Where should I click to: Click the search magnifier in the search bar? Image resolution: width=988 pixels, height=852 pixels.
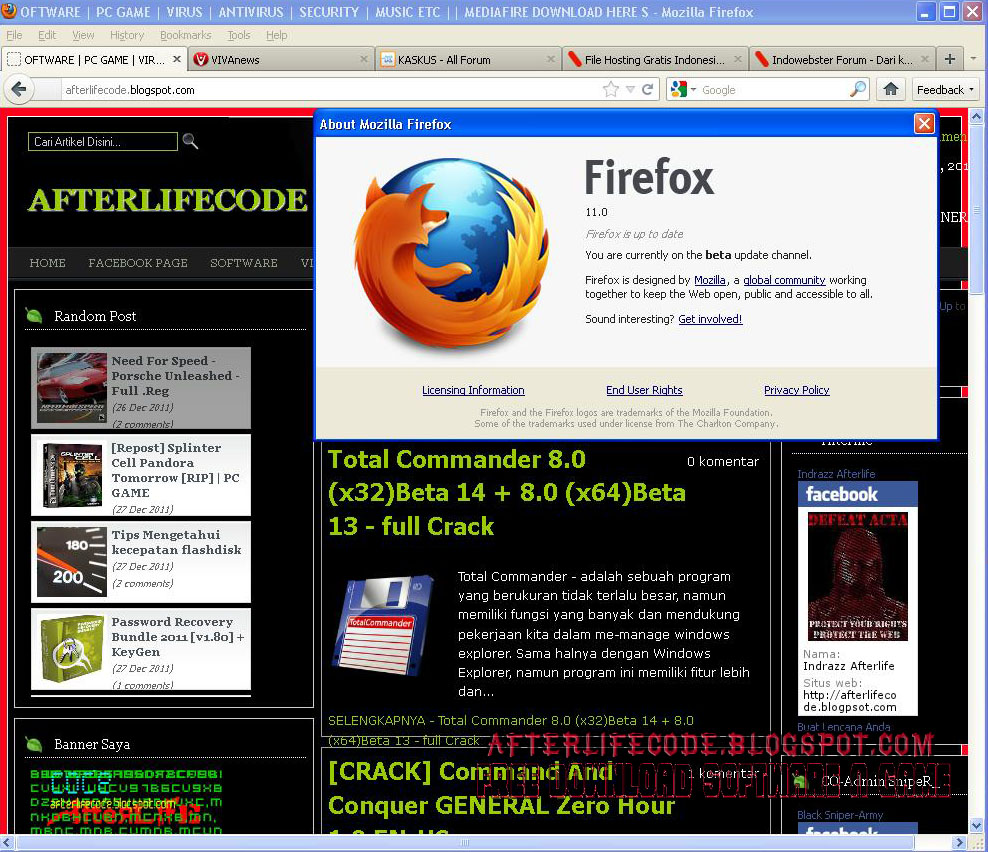point(857,89)
